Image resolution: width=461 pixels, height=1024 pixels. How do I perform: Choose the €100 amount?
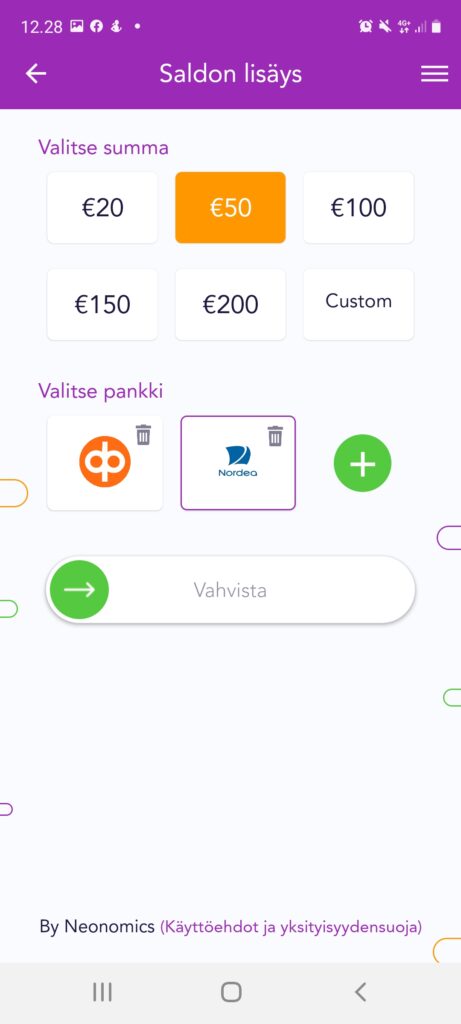coord(358,208)
